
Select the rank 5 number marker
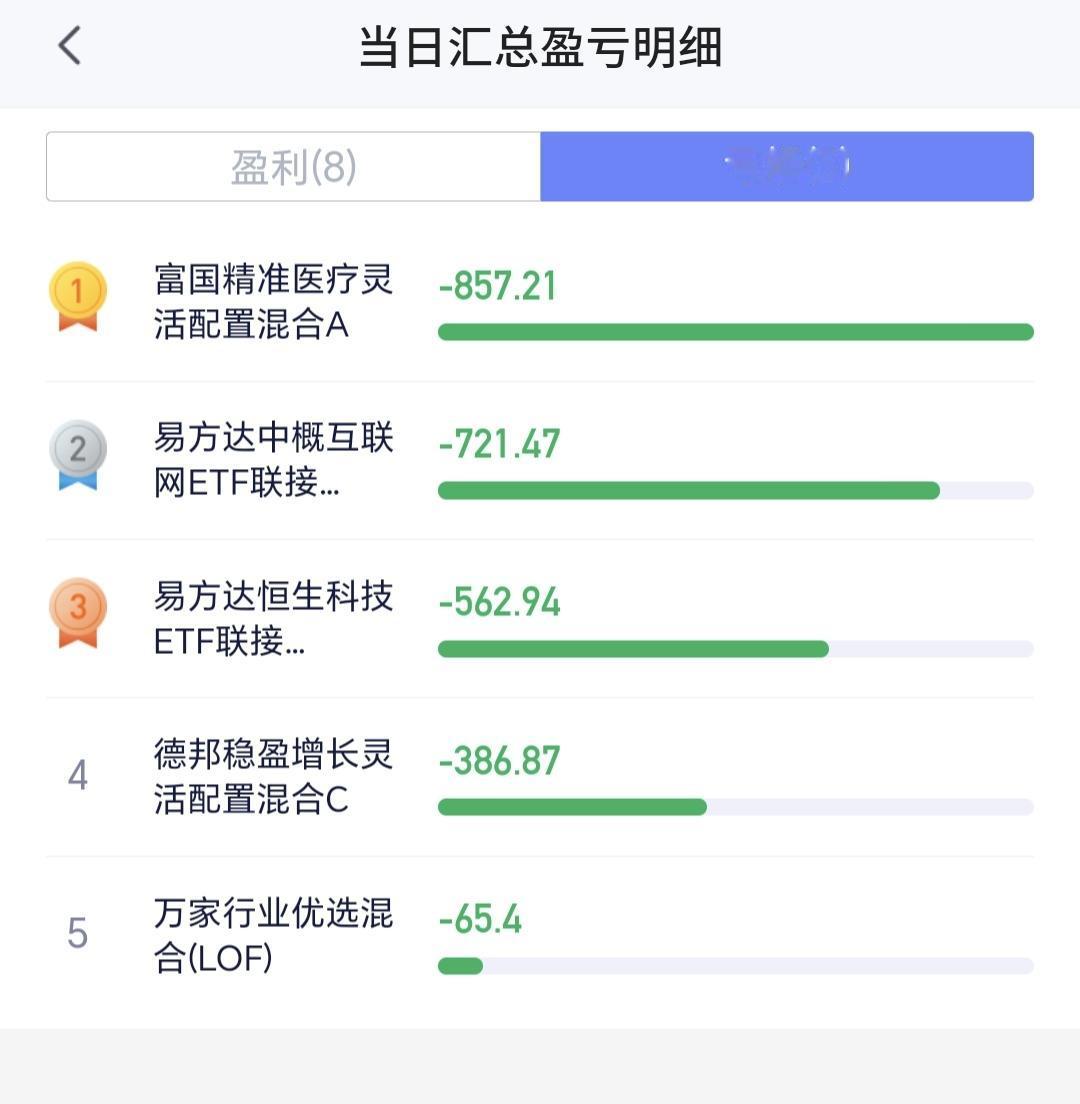tap(77, 933)
